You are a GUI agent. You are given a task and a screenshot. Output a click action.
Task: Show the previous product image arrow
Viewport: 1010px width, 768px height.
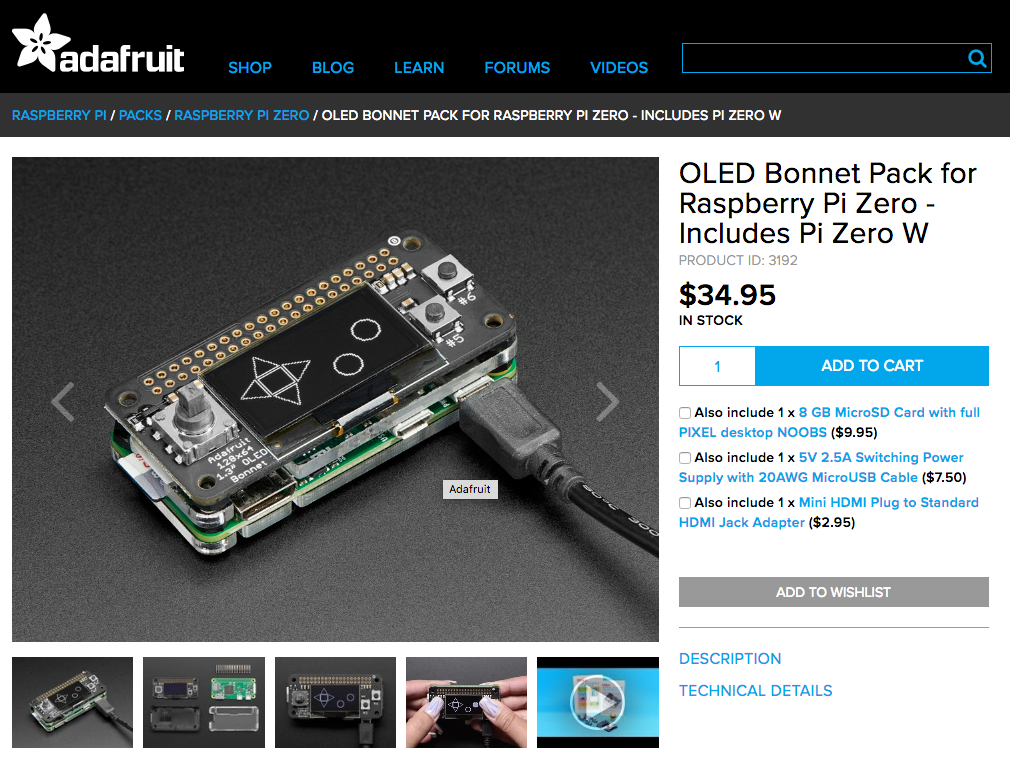[63, 402]
